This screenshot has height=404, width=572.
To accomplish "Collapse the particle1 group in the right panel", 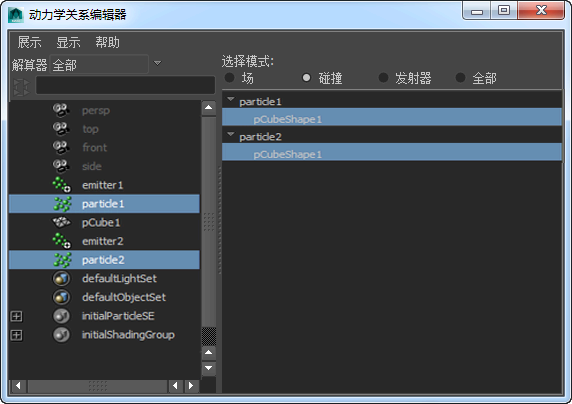I will pyautogui.click(x=231, y=99).
